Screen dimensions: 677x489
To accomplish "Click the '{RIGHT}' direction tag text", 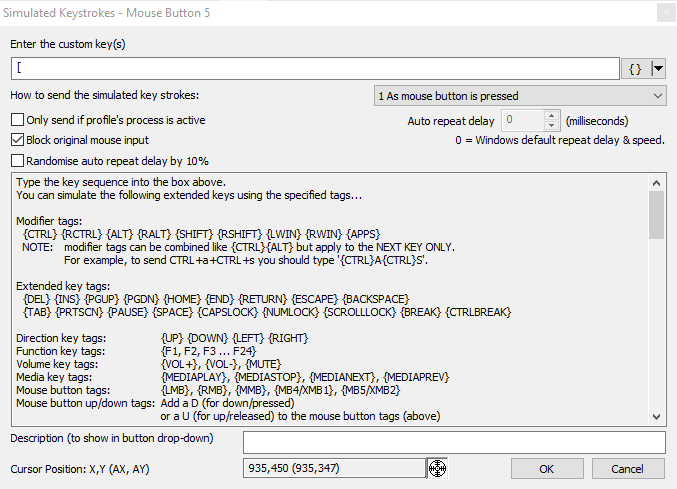I will pyautogui.click(x=288, y=338).
